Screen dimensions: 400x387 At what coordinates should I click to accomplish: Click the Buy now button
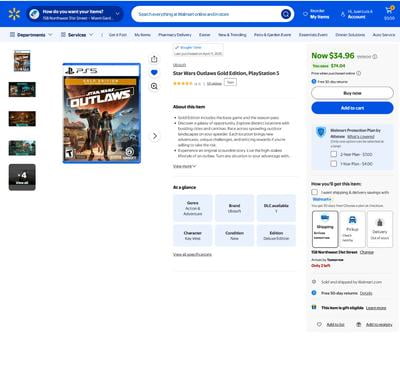click(352, 93)
